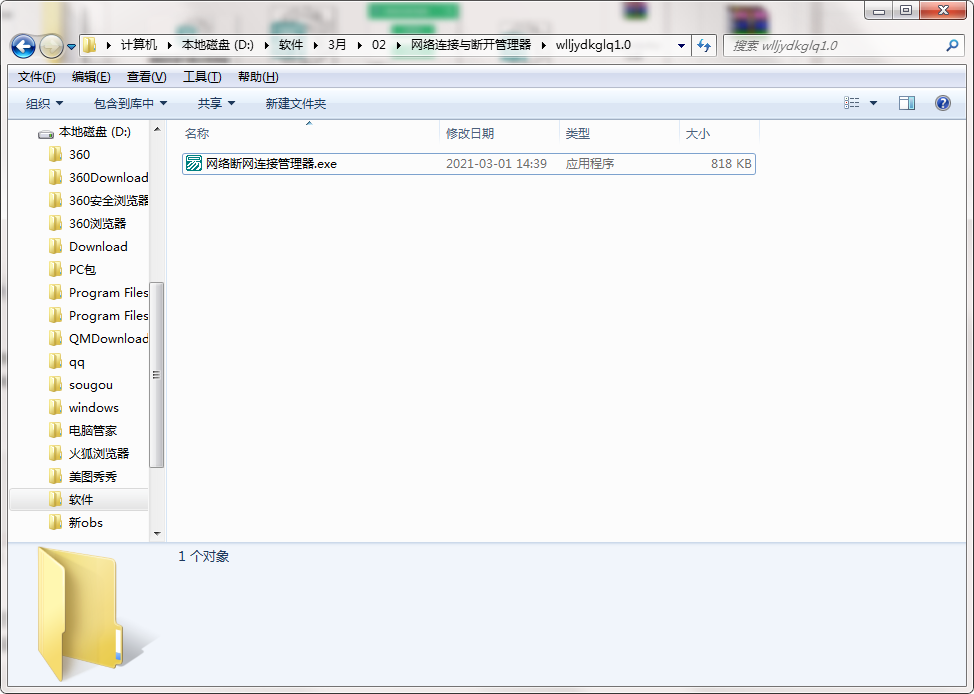Click 3月 breadcrumb segment
This screenshot has height=694, width=974.
pos(337,45)
